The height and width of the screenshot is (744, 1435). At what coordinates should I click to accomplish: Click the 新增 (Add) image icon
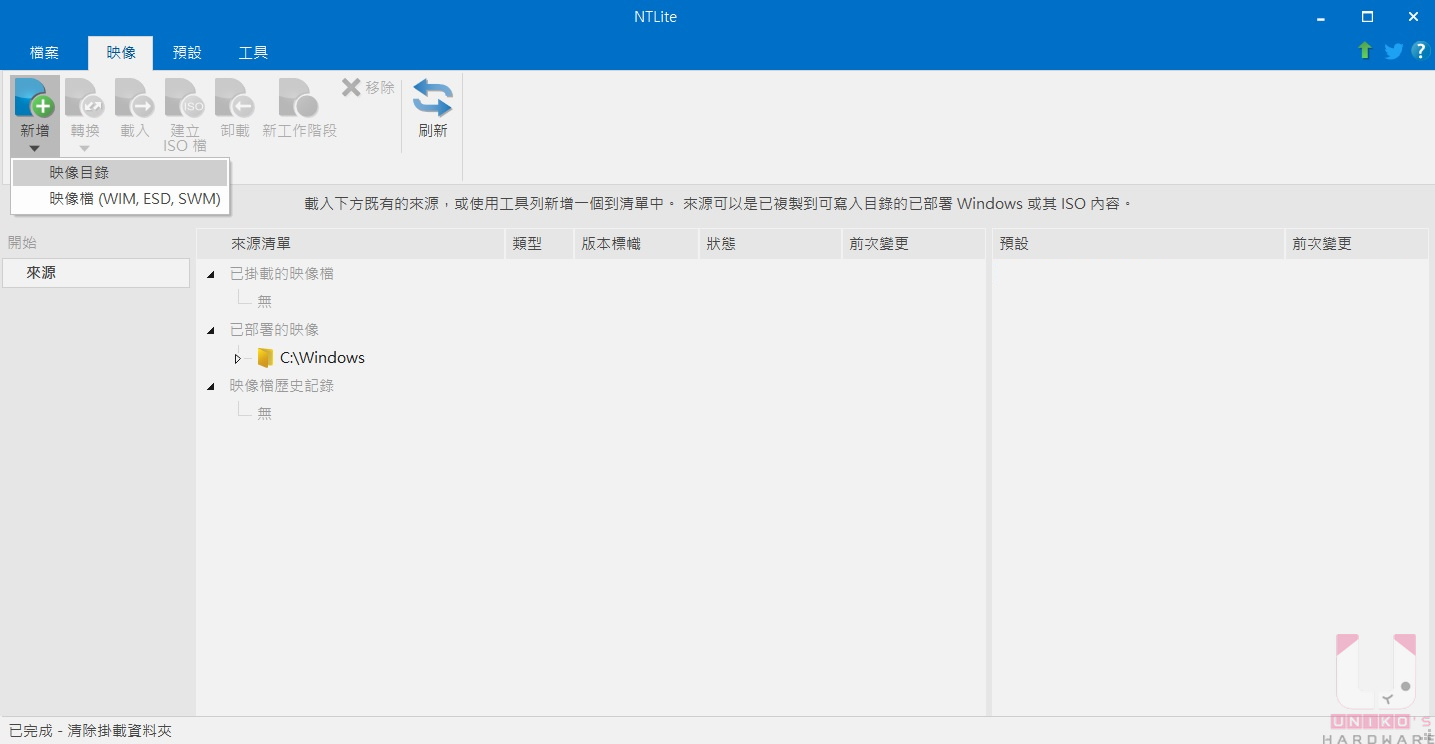click(34, 98)
